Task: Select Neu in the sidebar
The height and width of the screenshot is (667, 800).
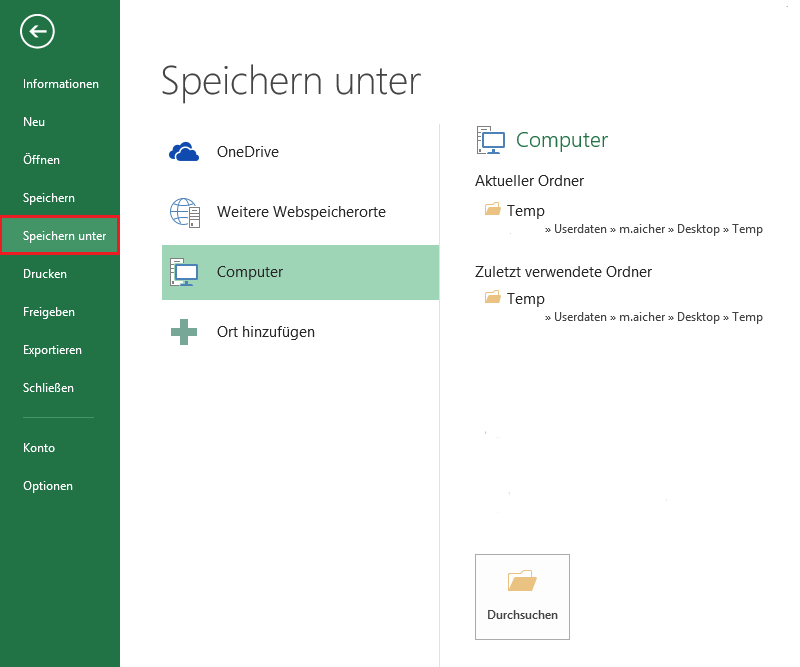Action: [x=34, y=122]
